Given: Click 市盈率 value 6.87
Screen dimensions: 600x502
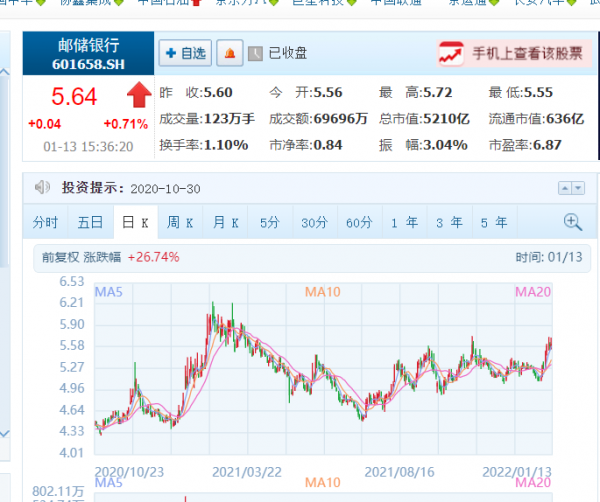Looking at the screenshot, I should (x=548, y=145).
